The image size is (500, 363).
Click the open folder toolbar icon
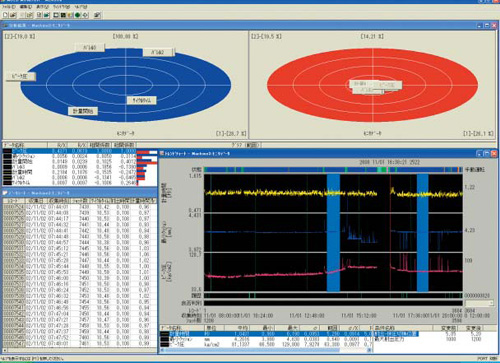click(x=13, y=15)
